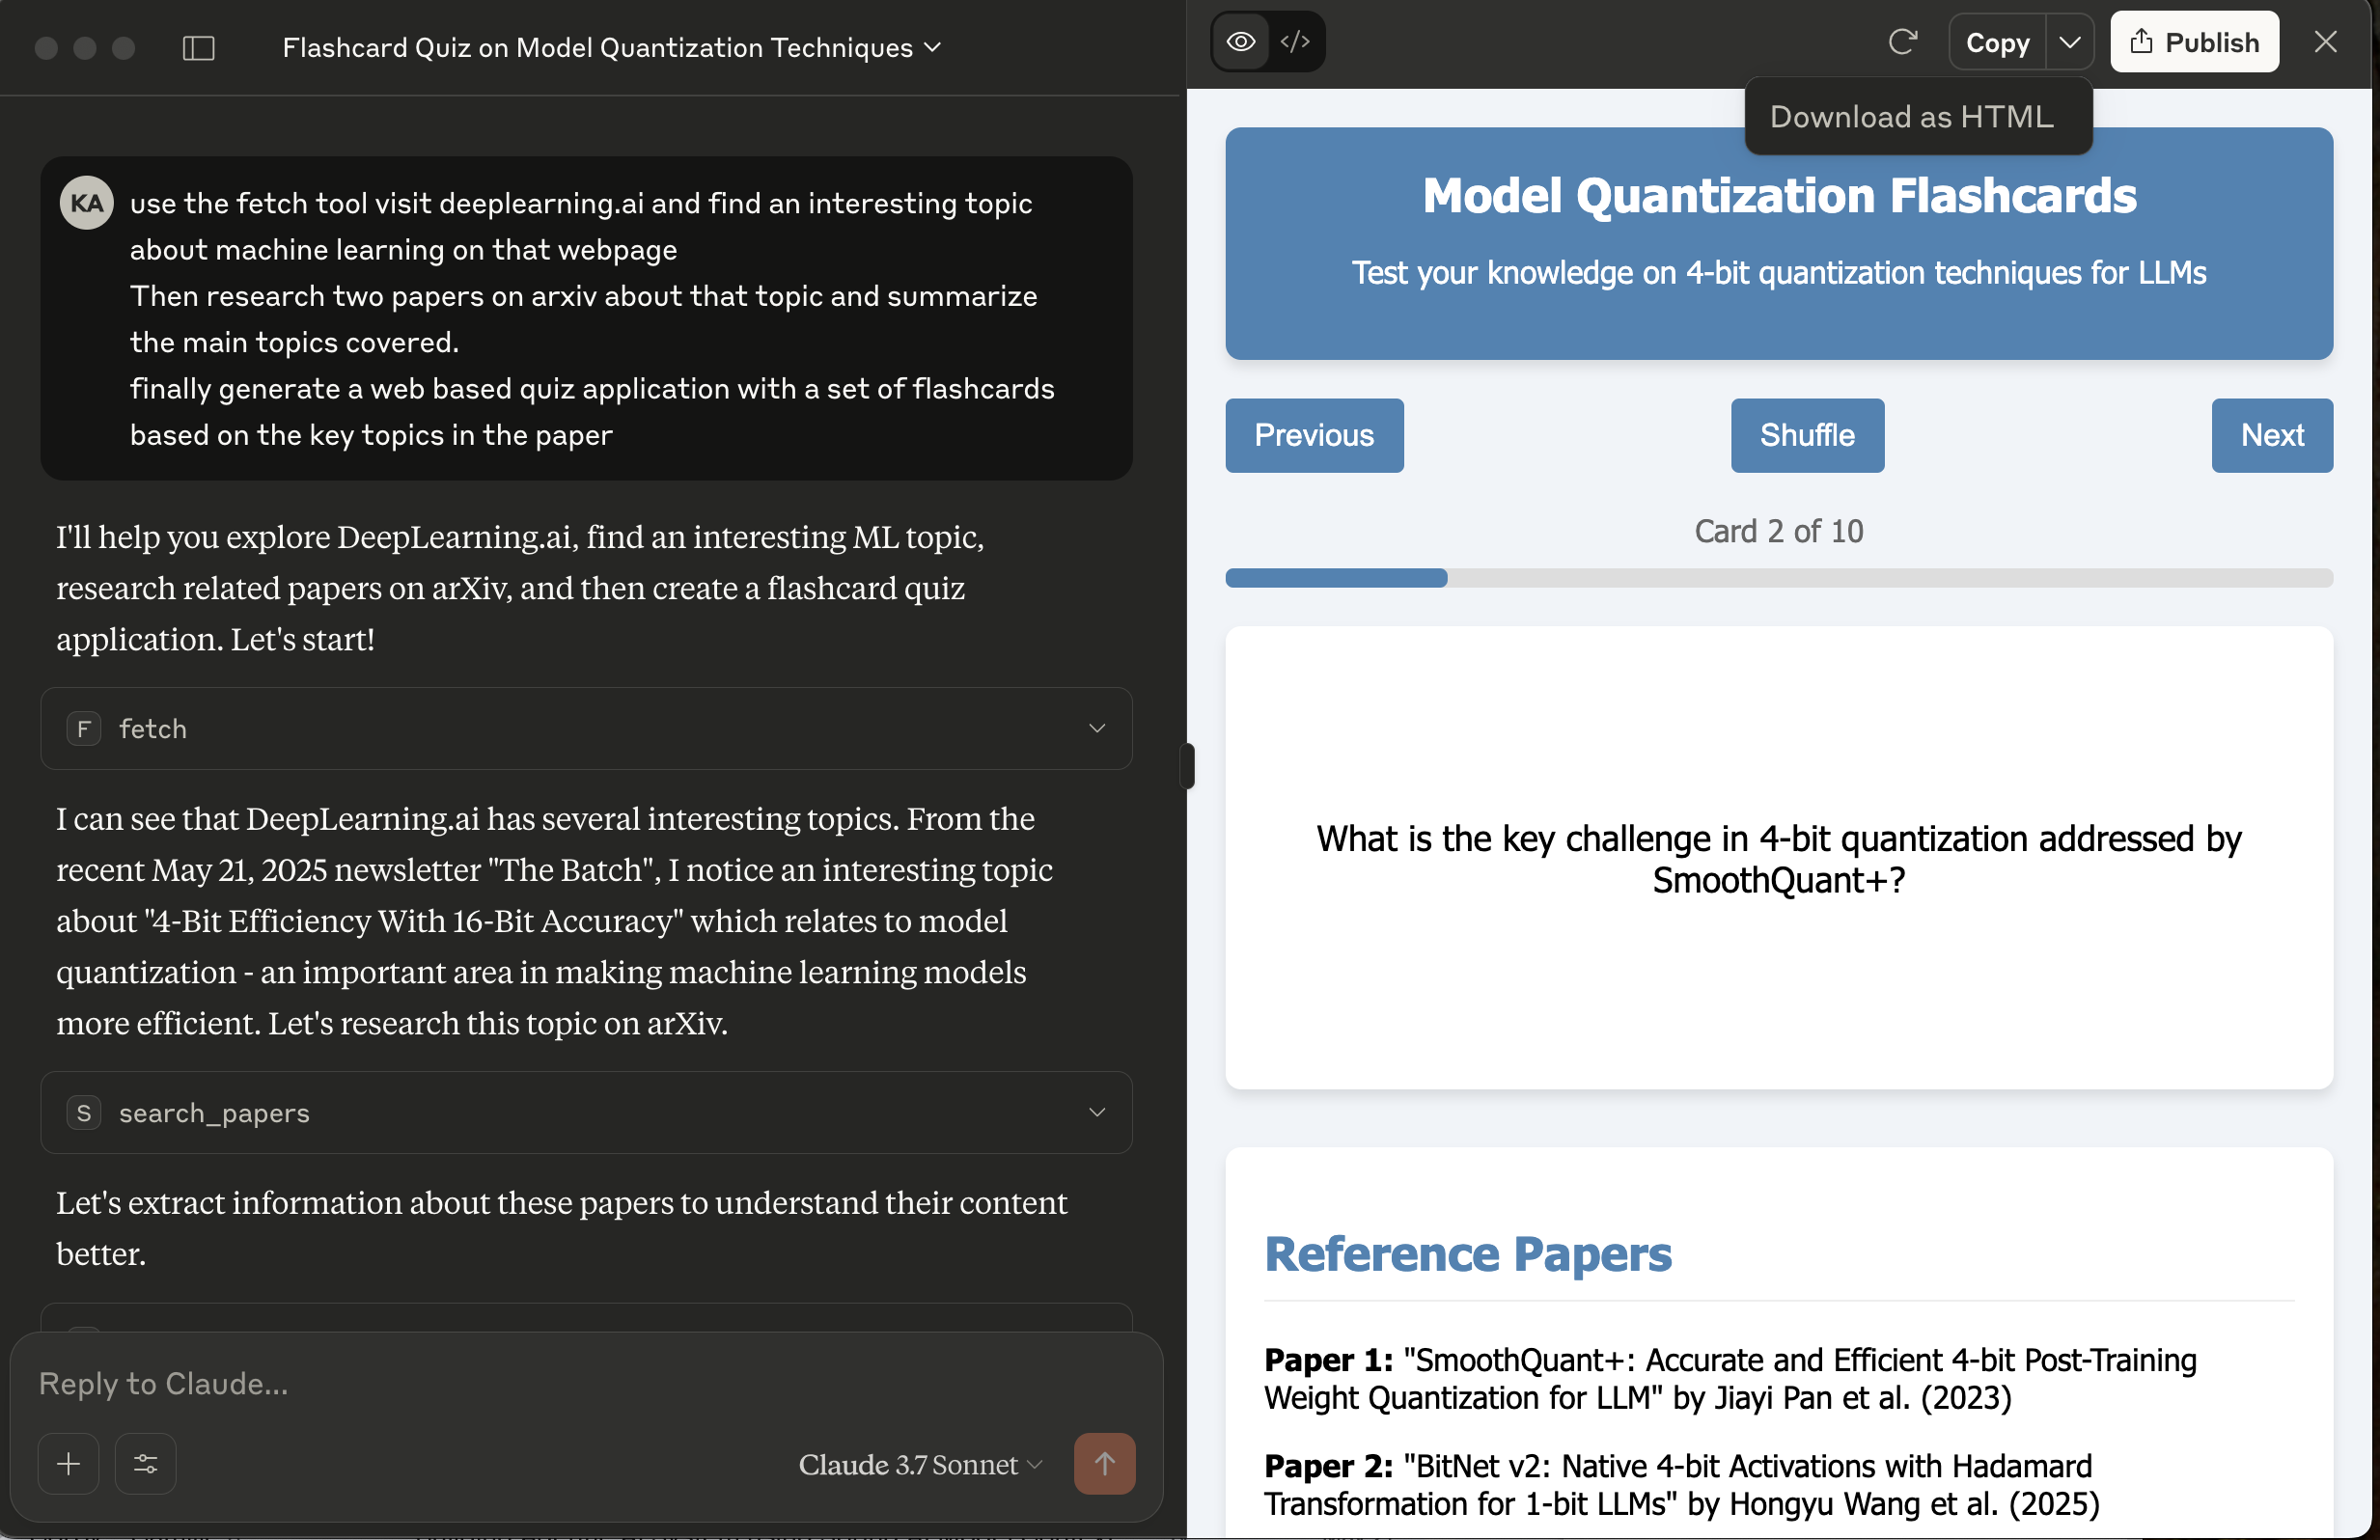This screenshot has height=1540, width=2380.
Task: Click the Copy button
Action: [x=1997, y=42]
